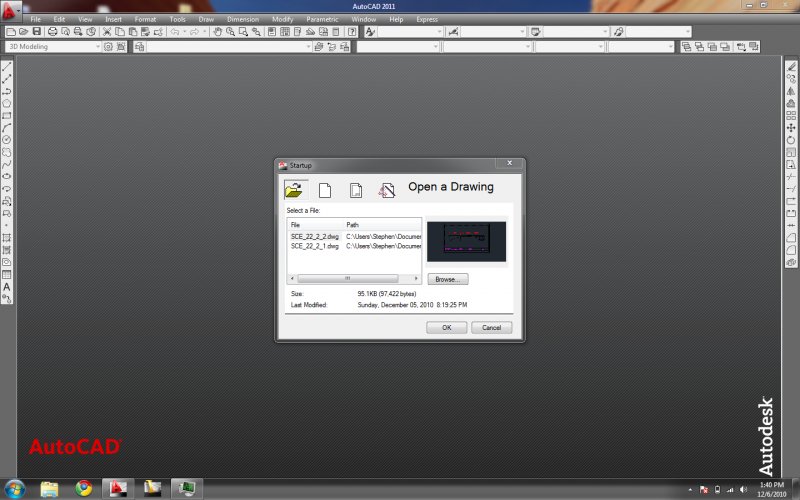Open the Parametric menu
The width and height of the screenshot is (800, 500).
point(322,19)
